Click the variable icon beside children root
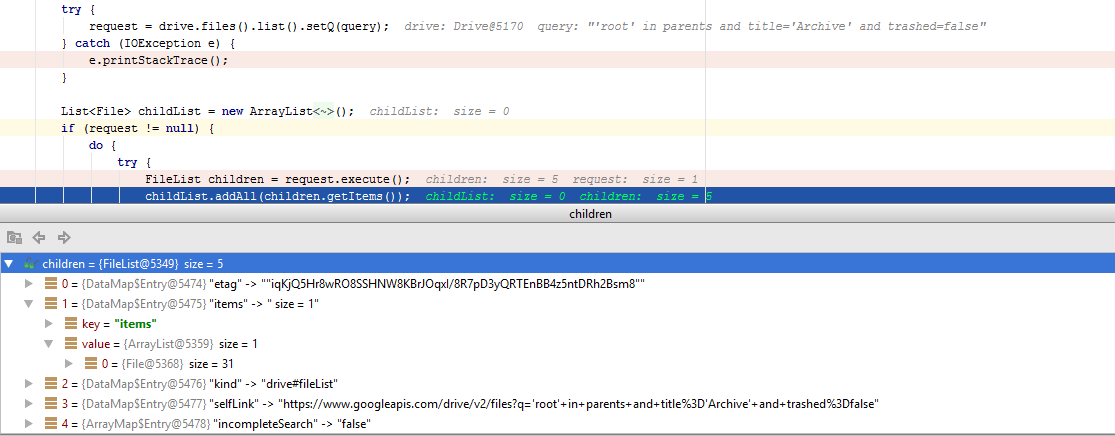Viewport: 1115px width, 436px height. coord(31,264)
